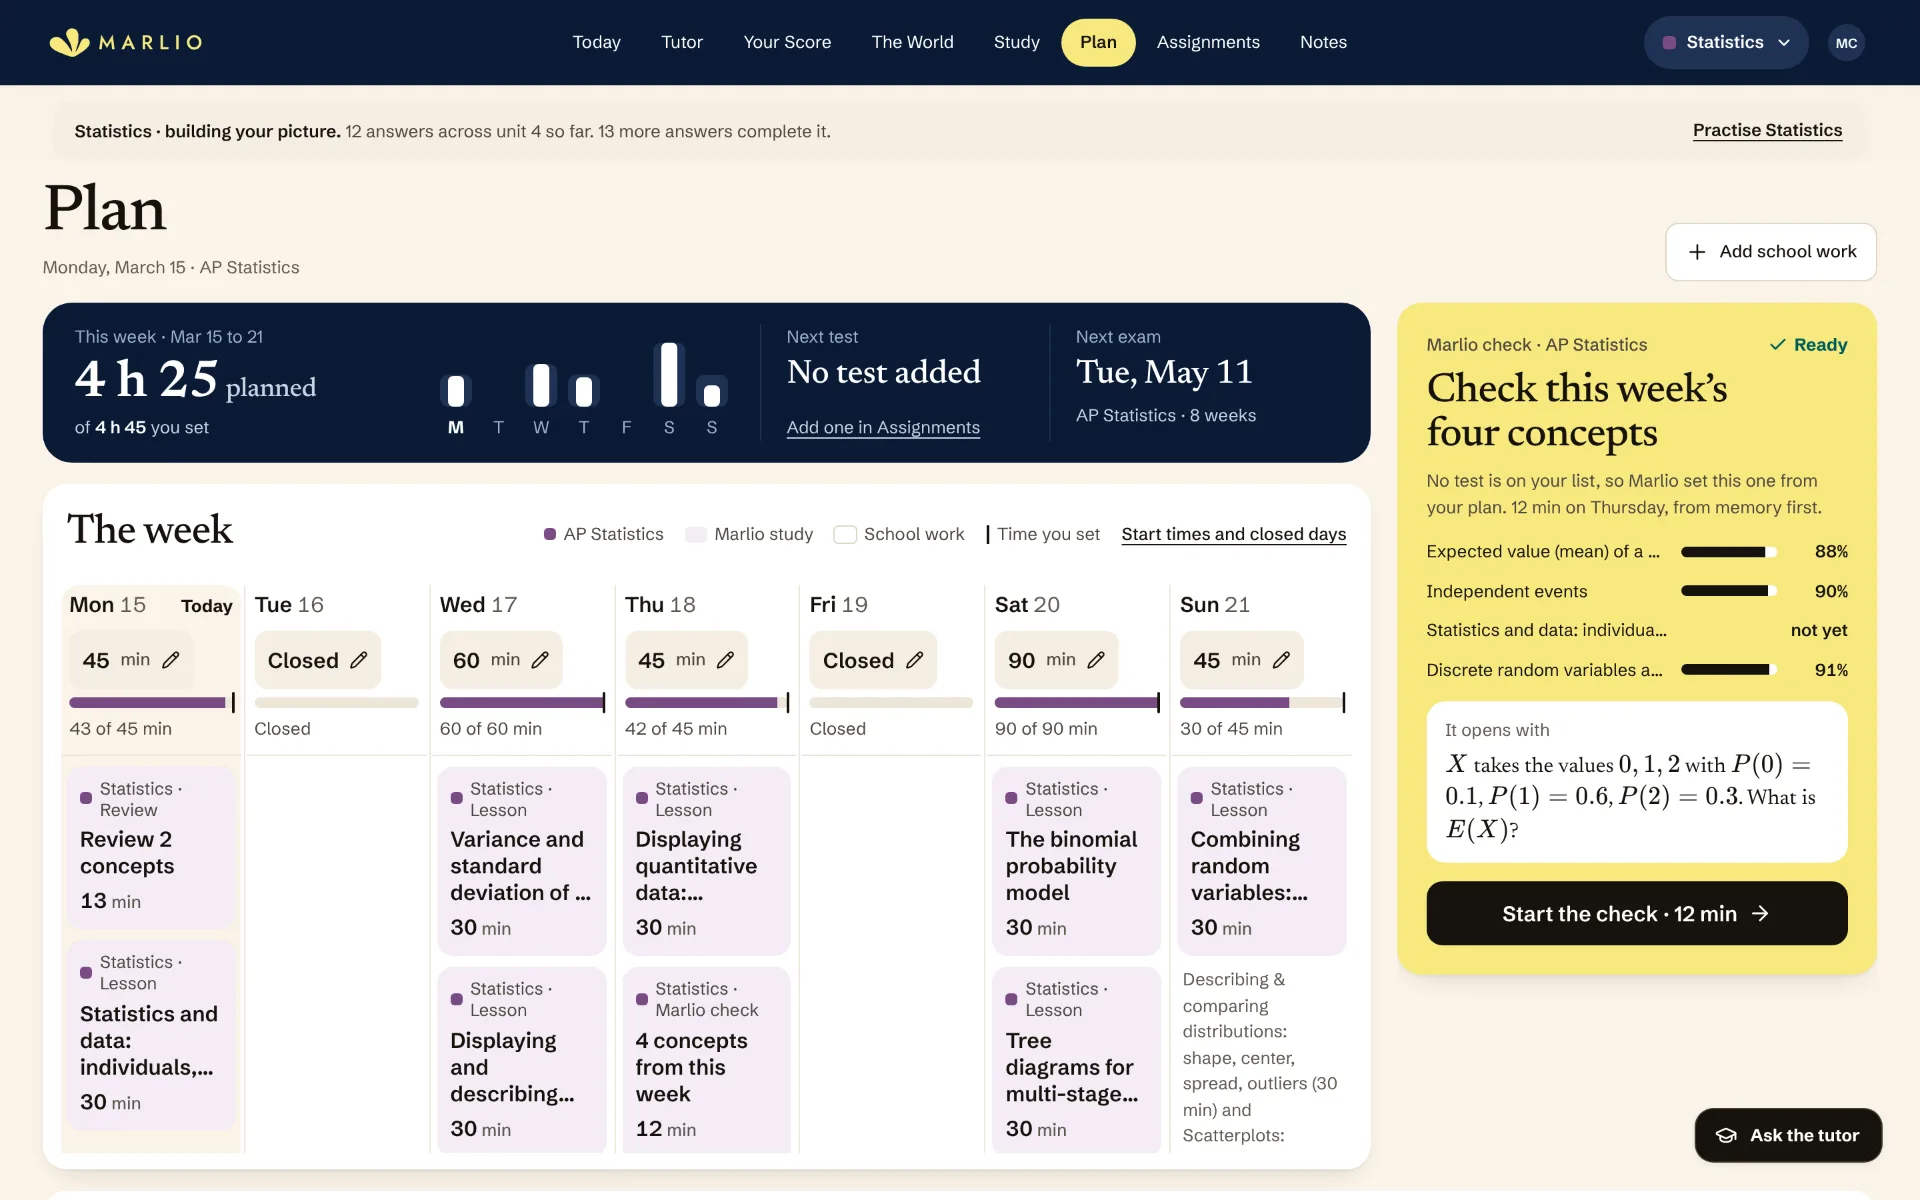
Task: Open the MC profile avatar
Action: [x=1846, y=43]
